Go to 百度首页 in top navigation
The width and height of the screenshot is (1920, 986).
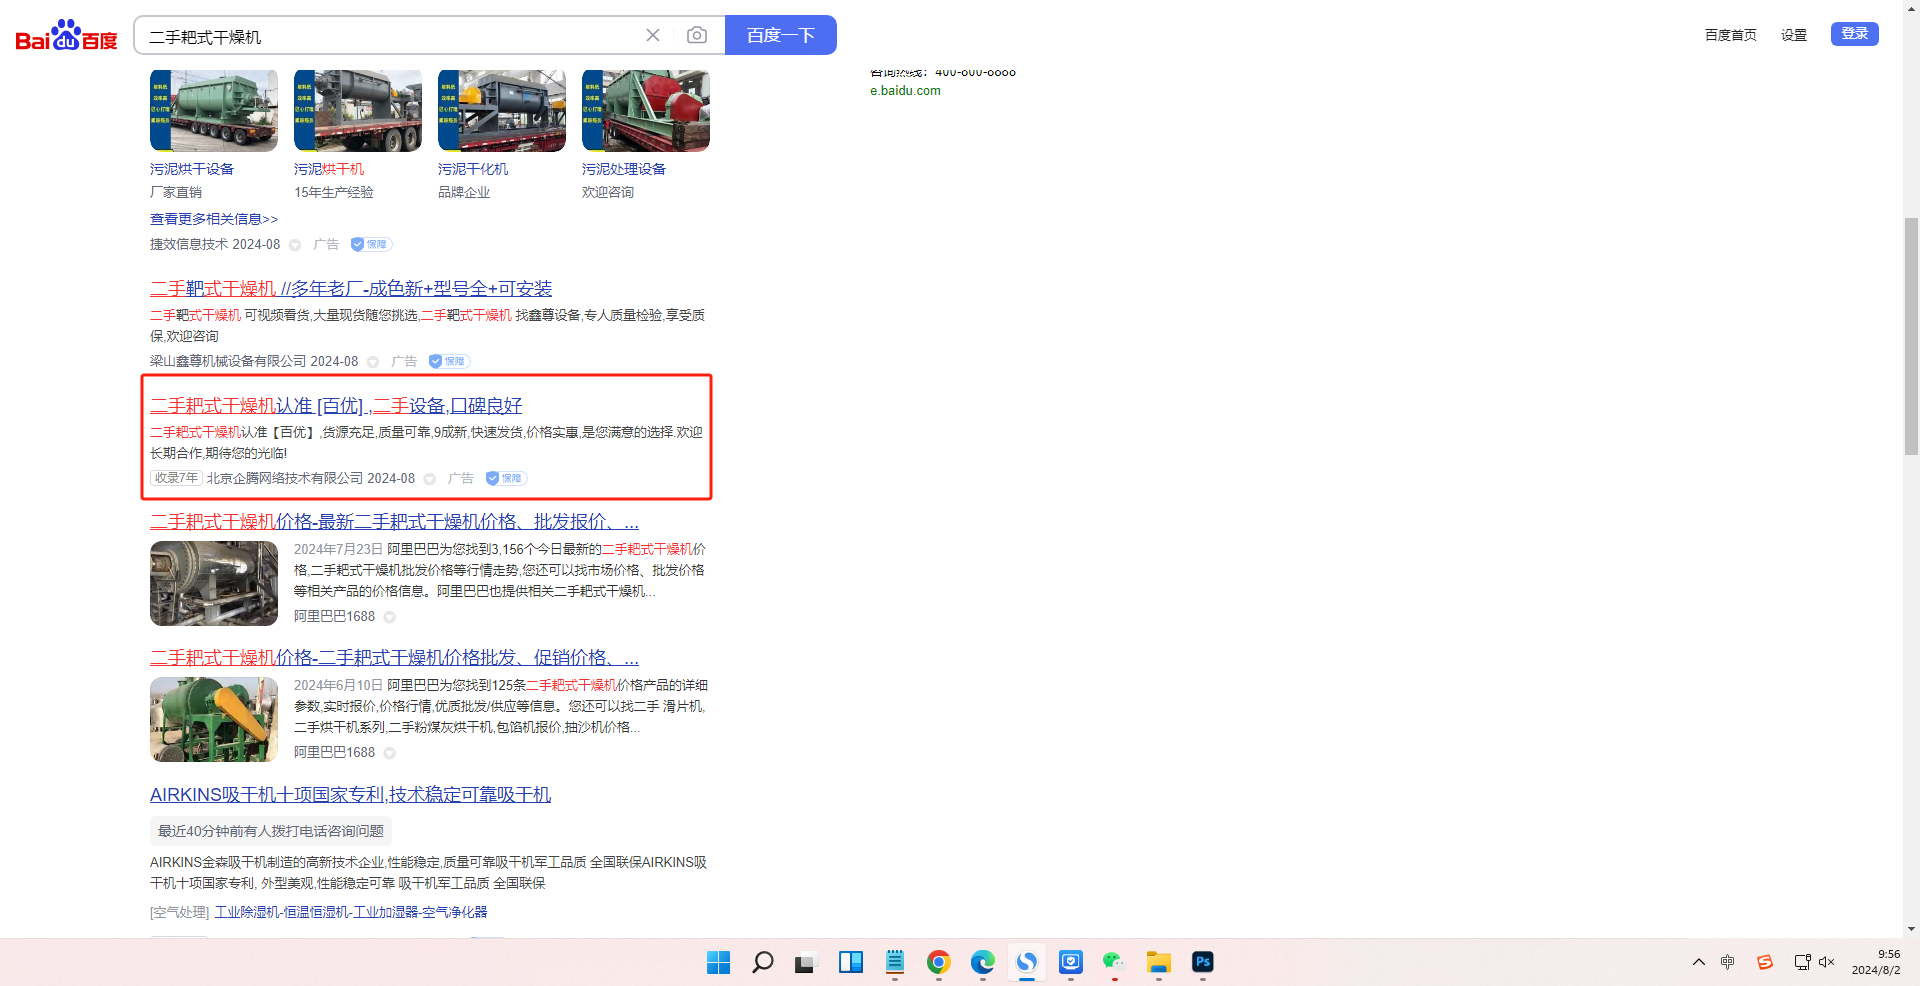(x=1730, y=35)
